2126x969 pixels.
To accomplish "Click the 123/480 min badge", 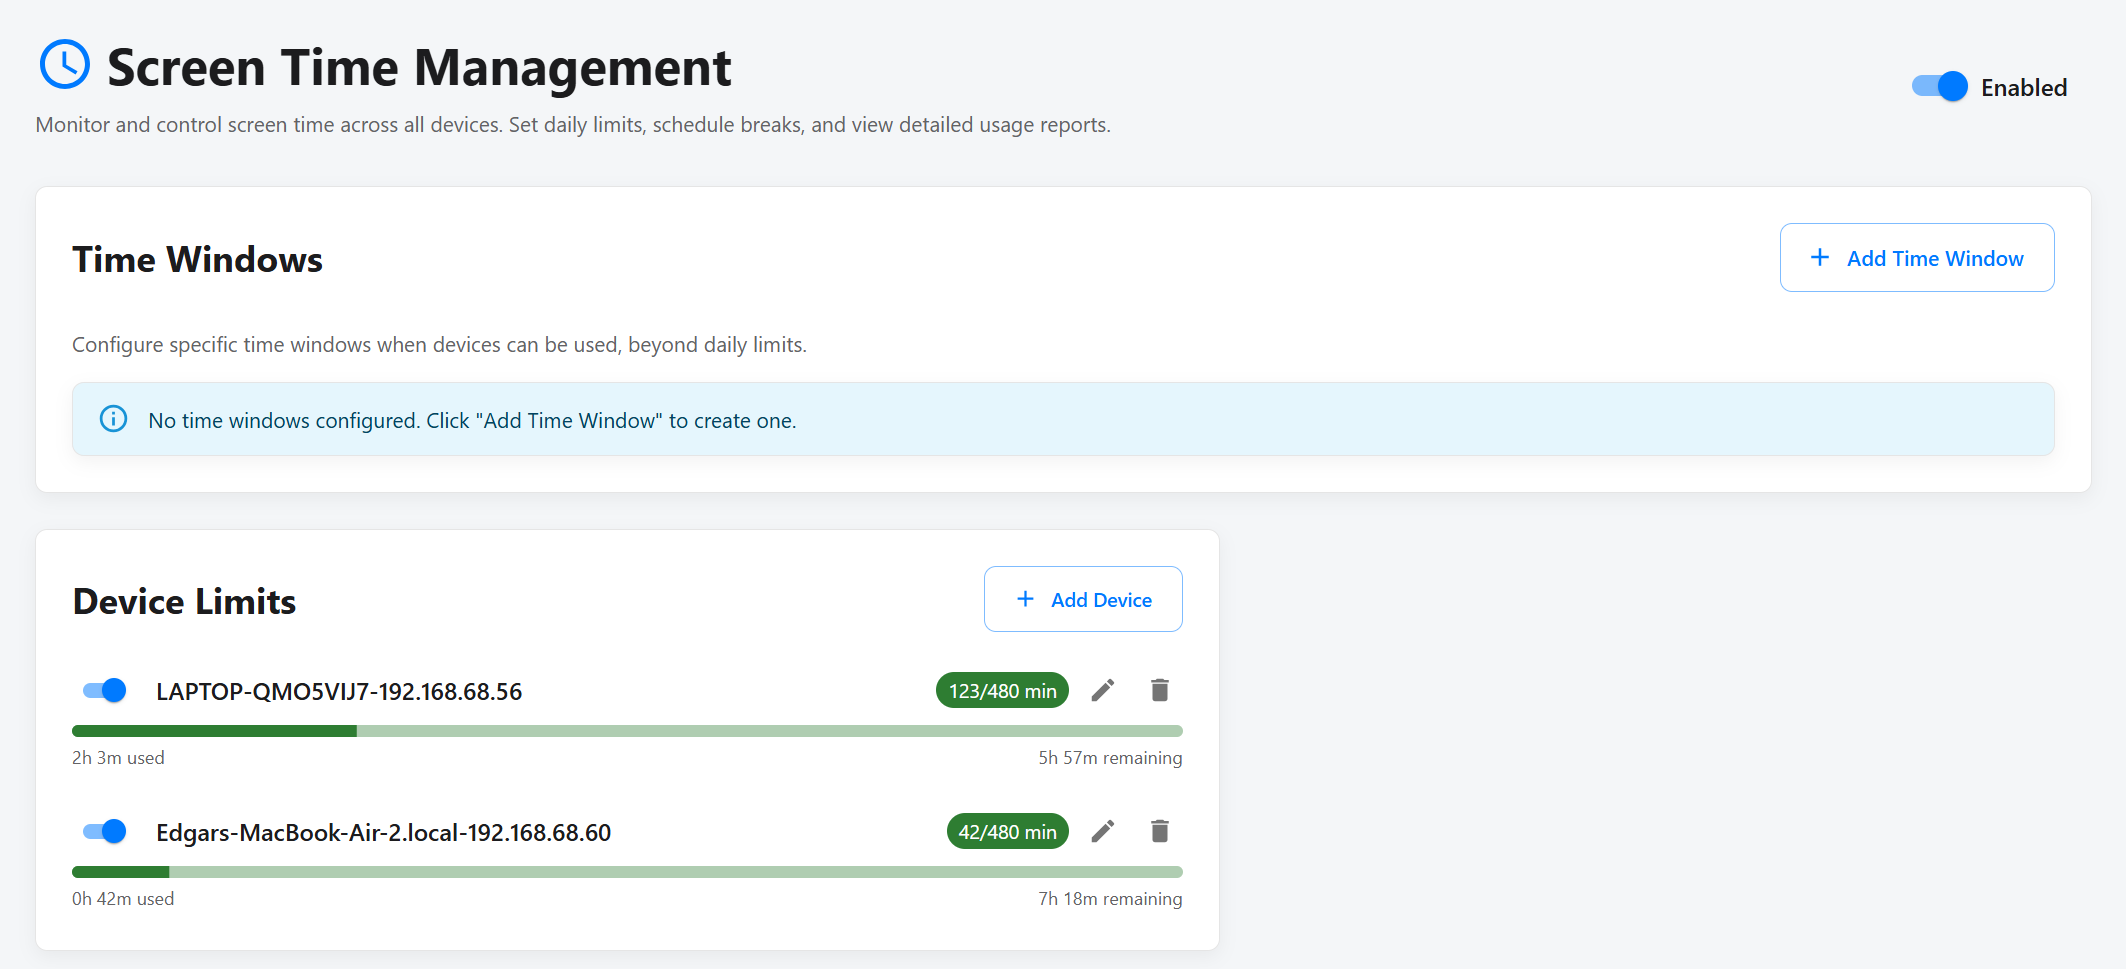I will pyautogui.click(x=1001, y=690).
